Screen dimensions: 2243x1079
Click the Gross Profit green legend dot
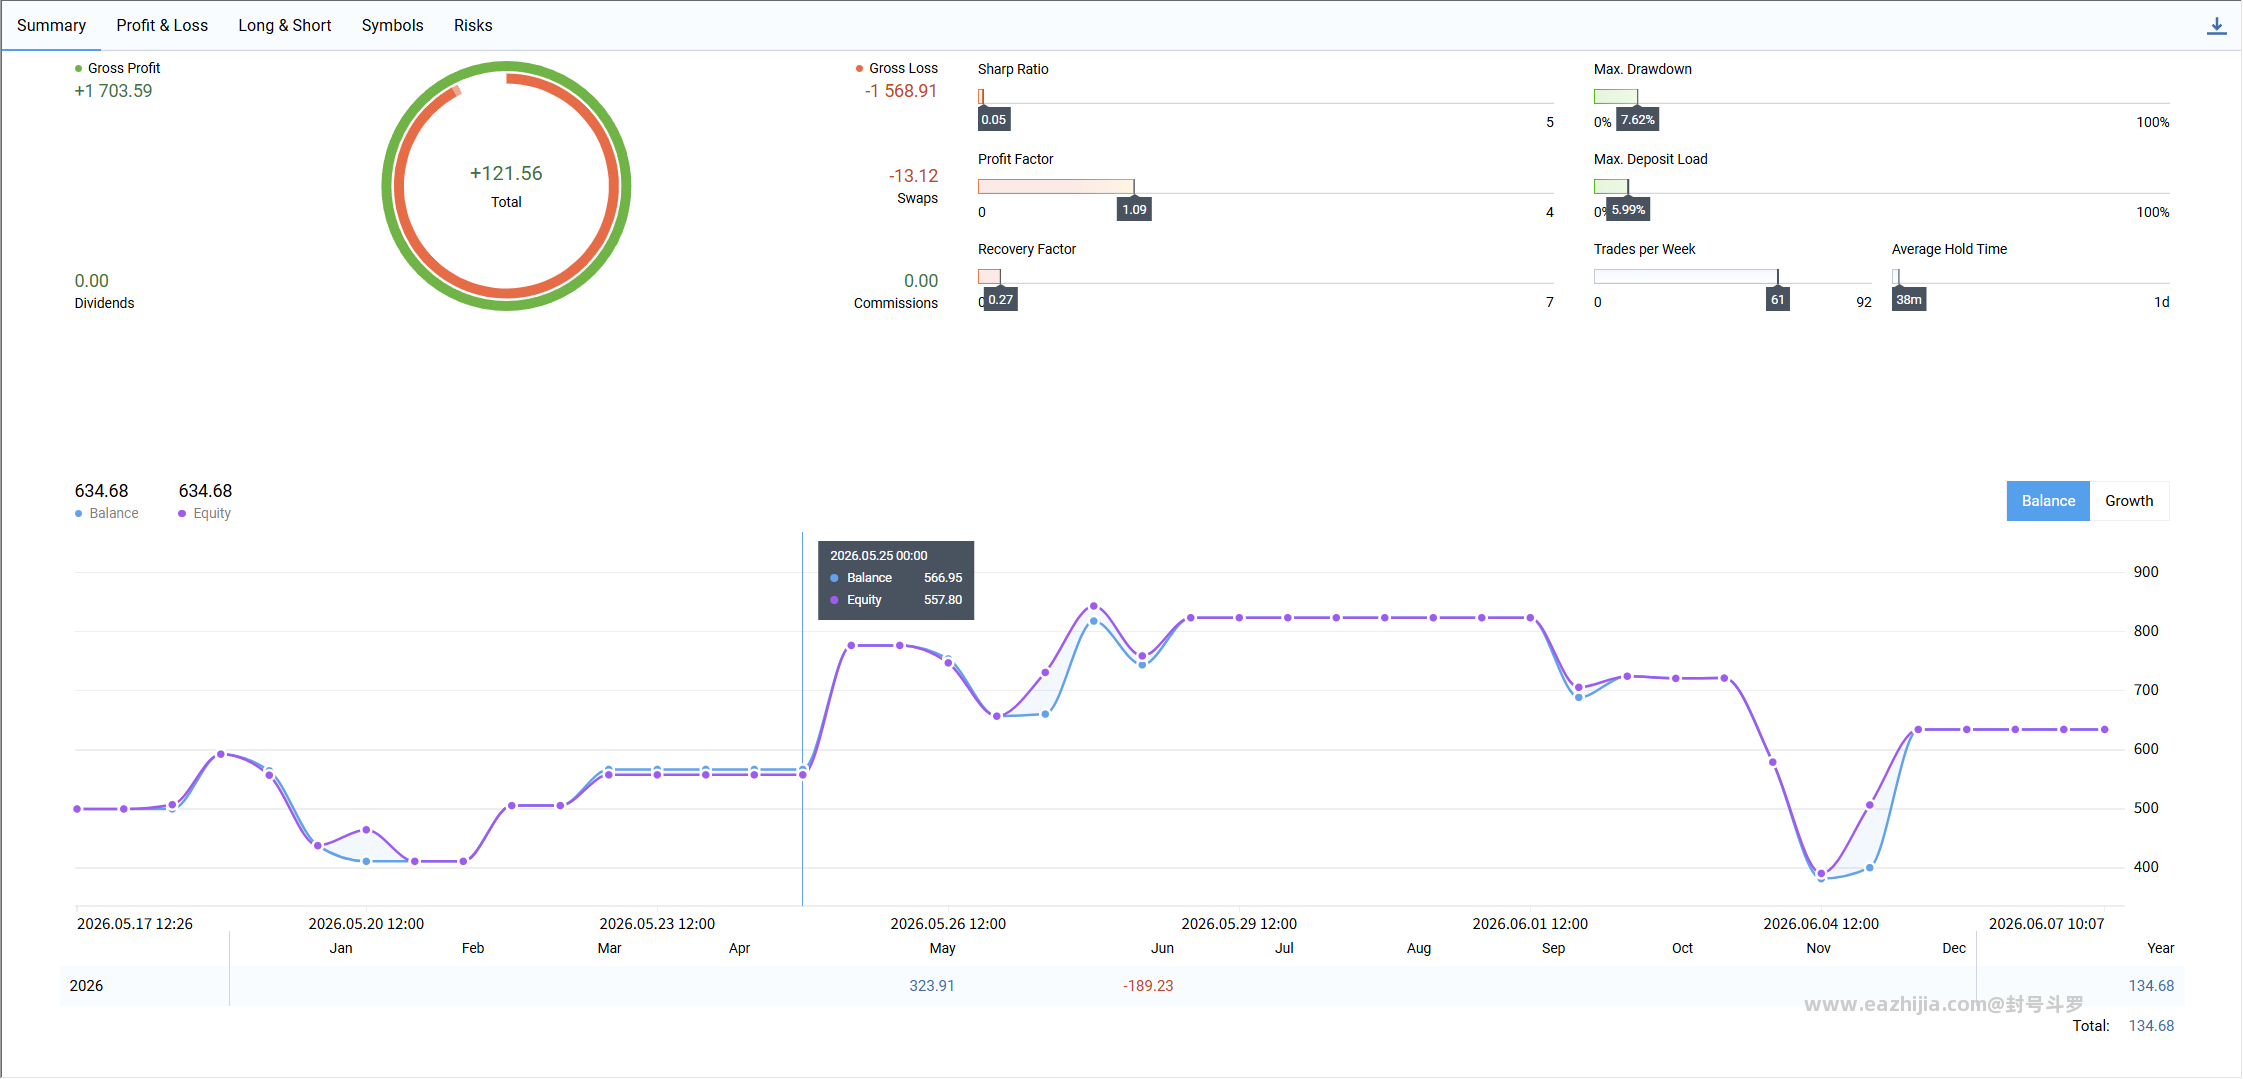click(x=78, y=69)
